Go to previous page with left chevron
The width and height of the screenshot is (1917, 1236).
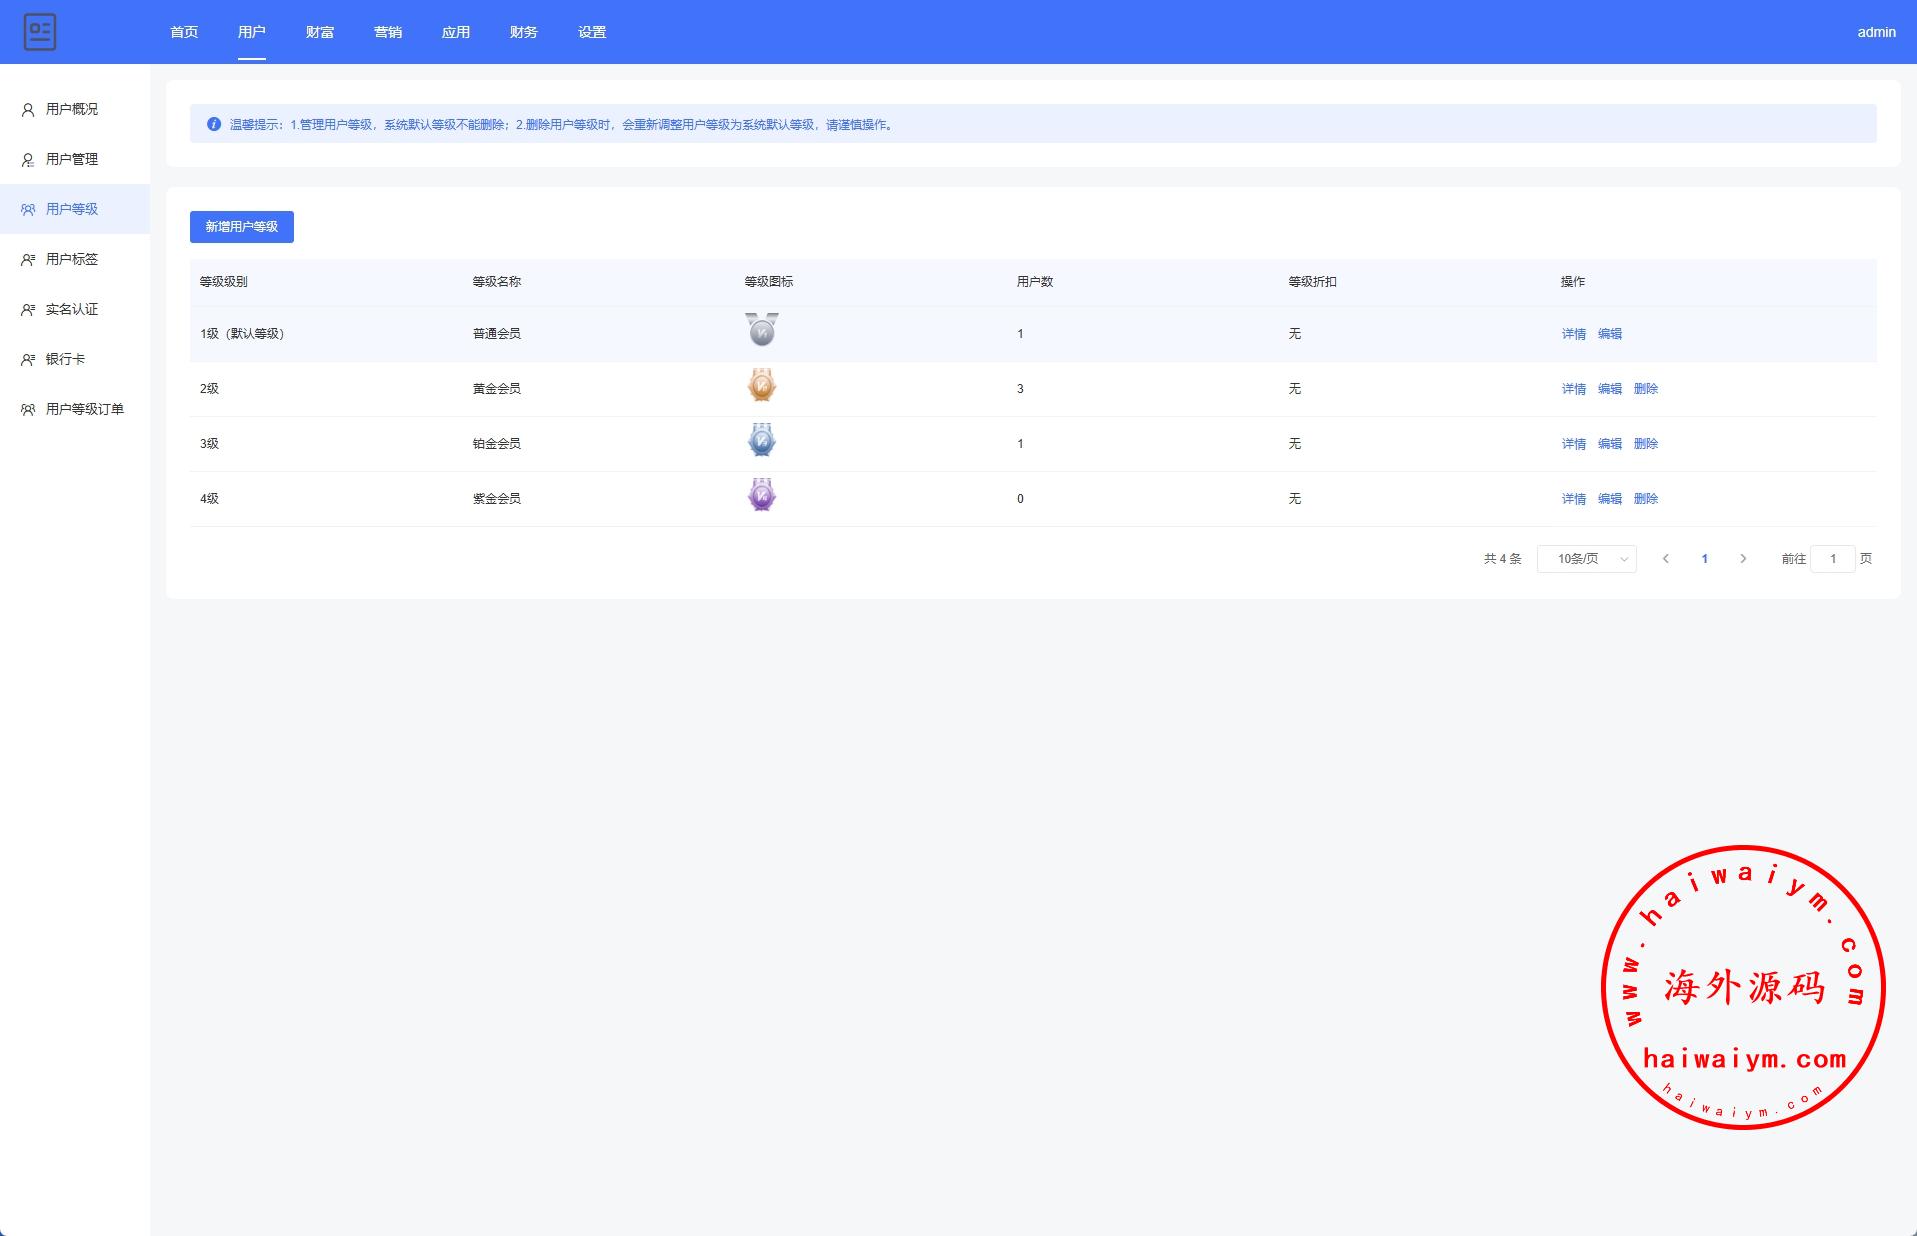[1665, 559]
